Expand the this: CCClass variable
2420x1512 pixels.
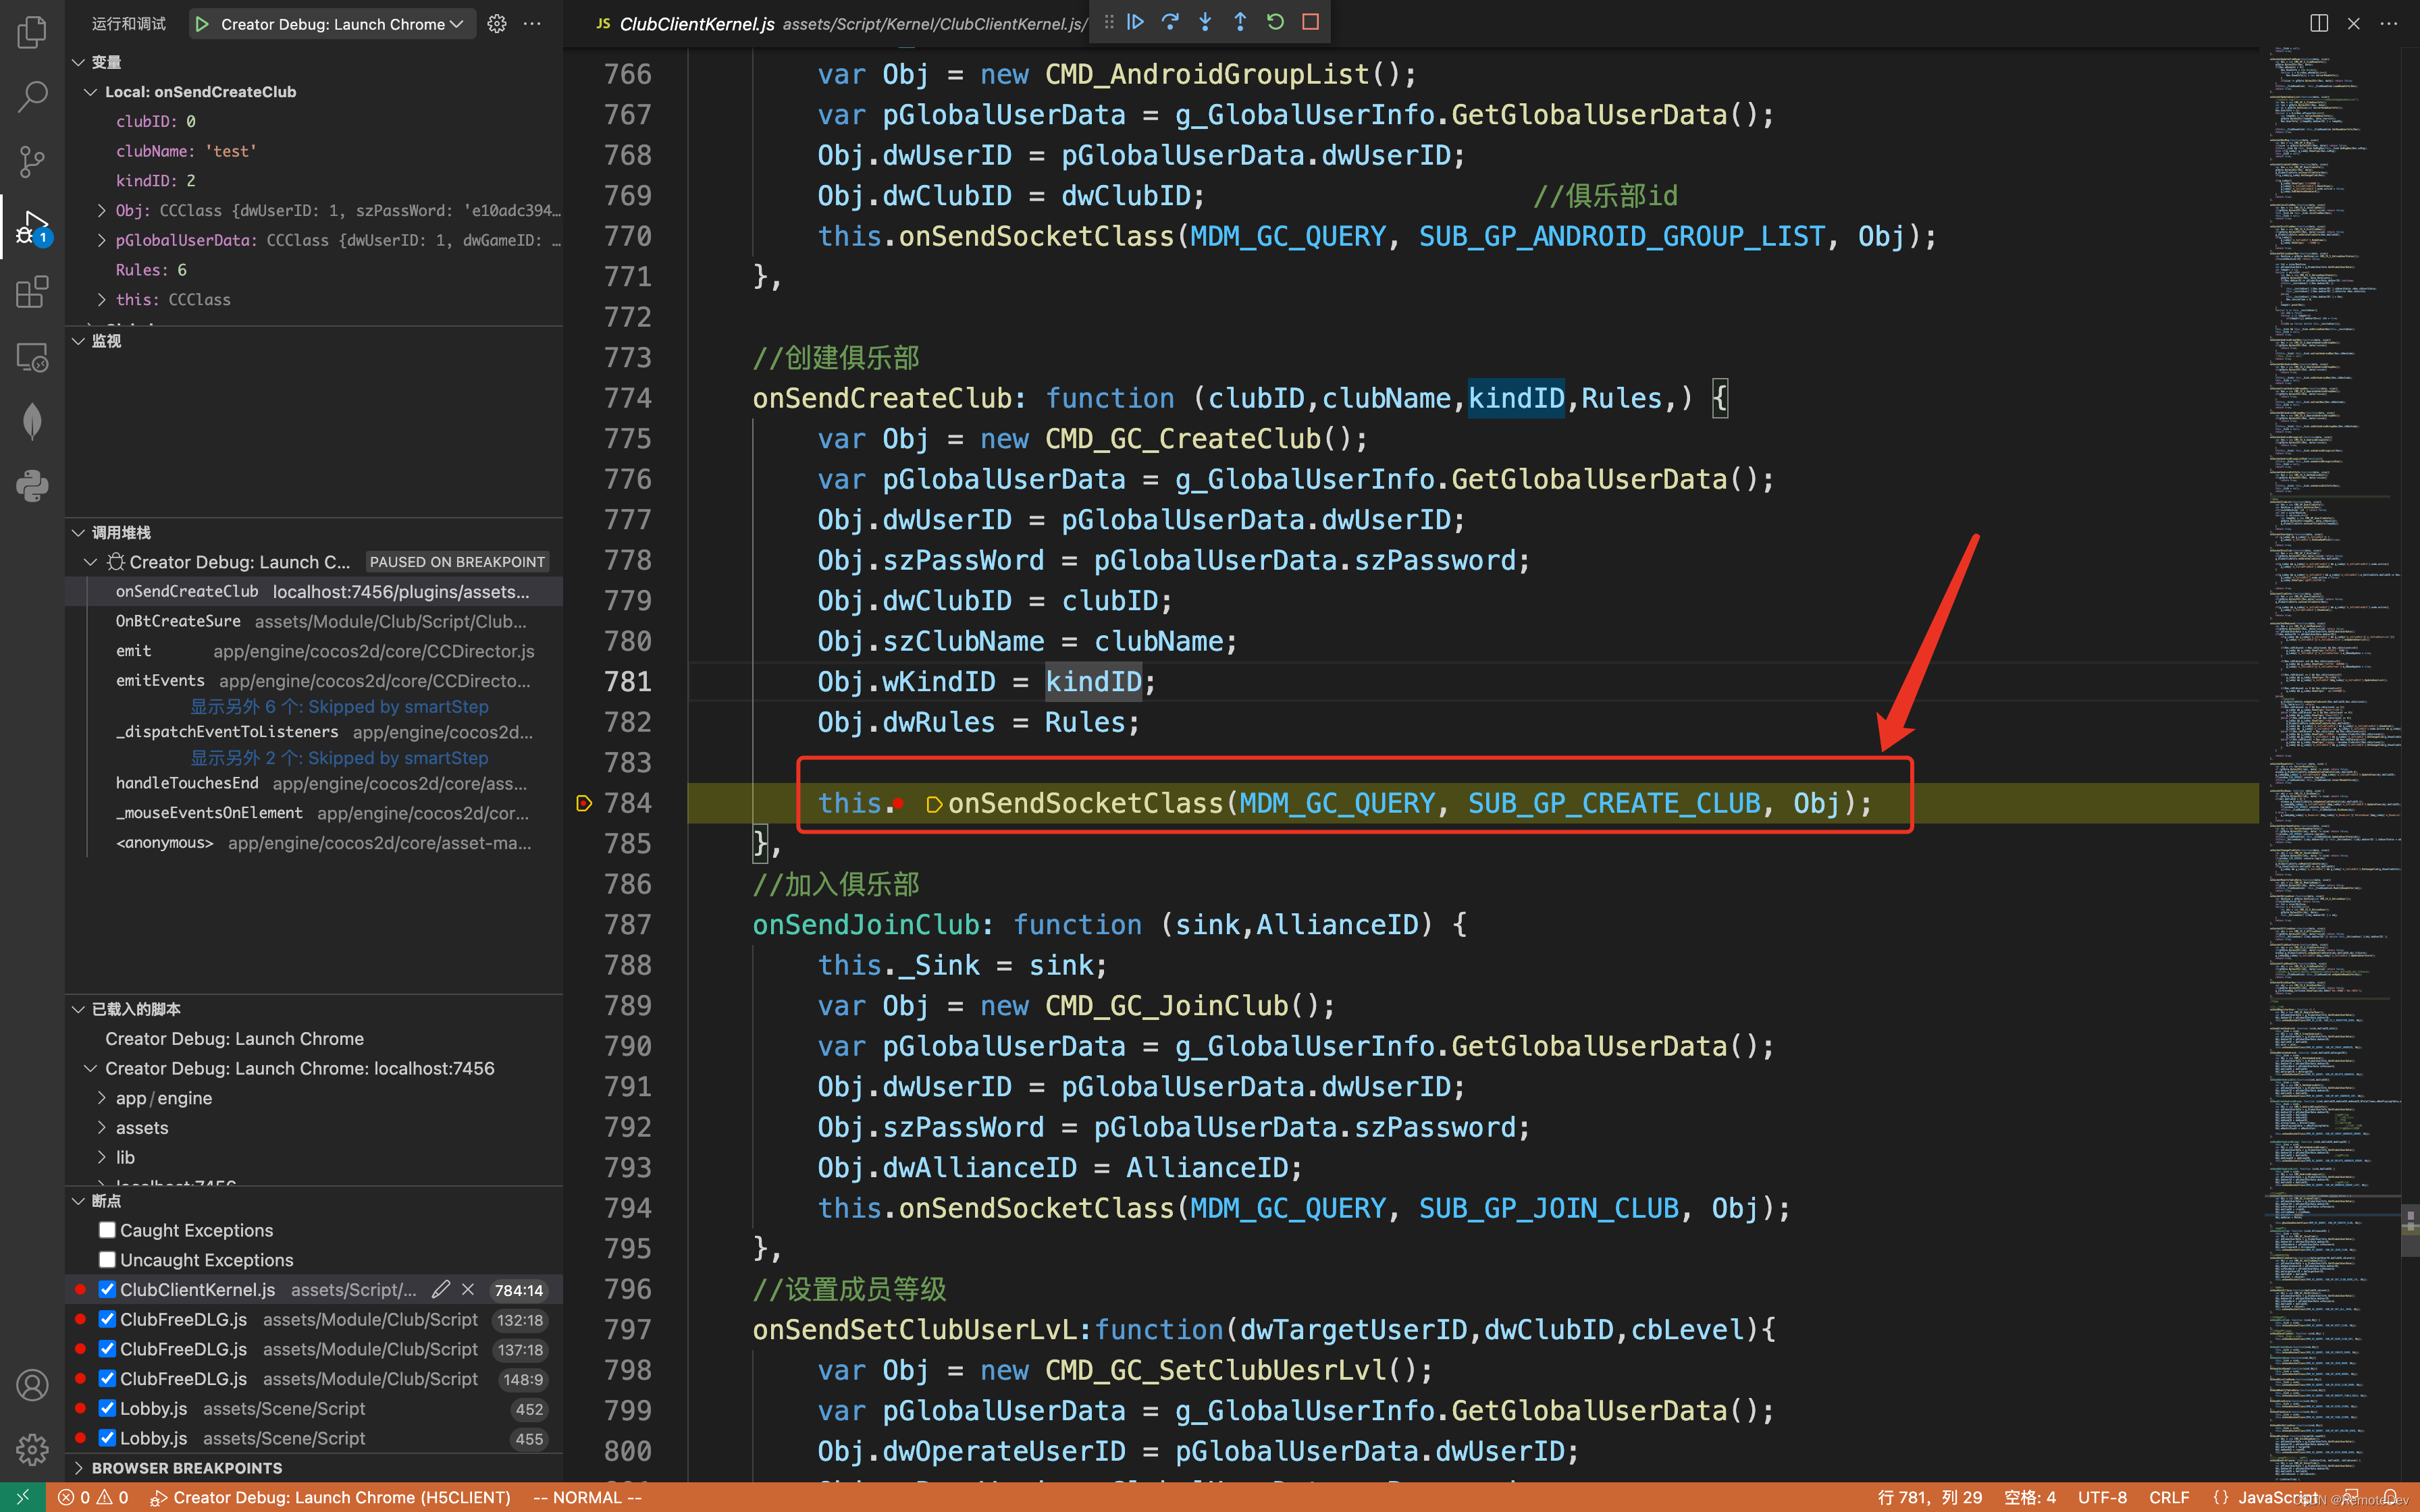(101, 299)
